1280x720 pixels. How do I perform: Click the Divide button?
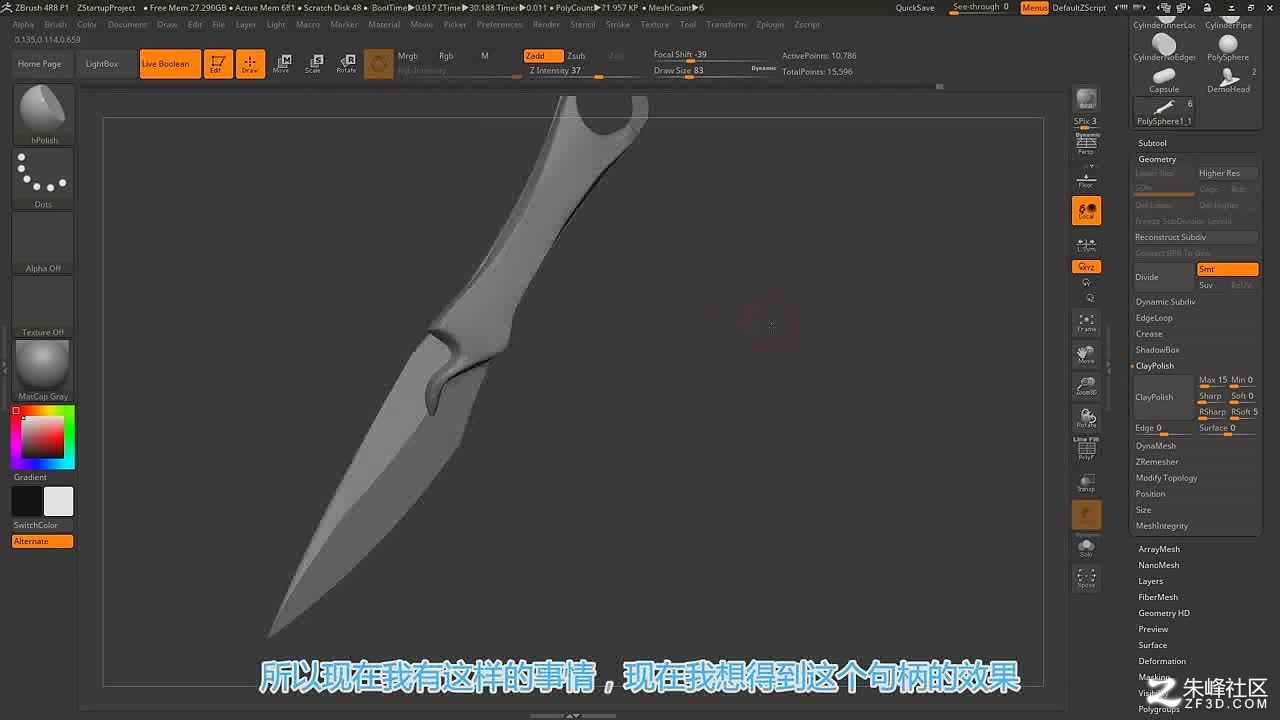click(x=1164, y=277)
